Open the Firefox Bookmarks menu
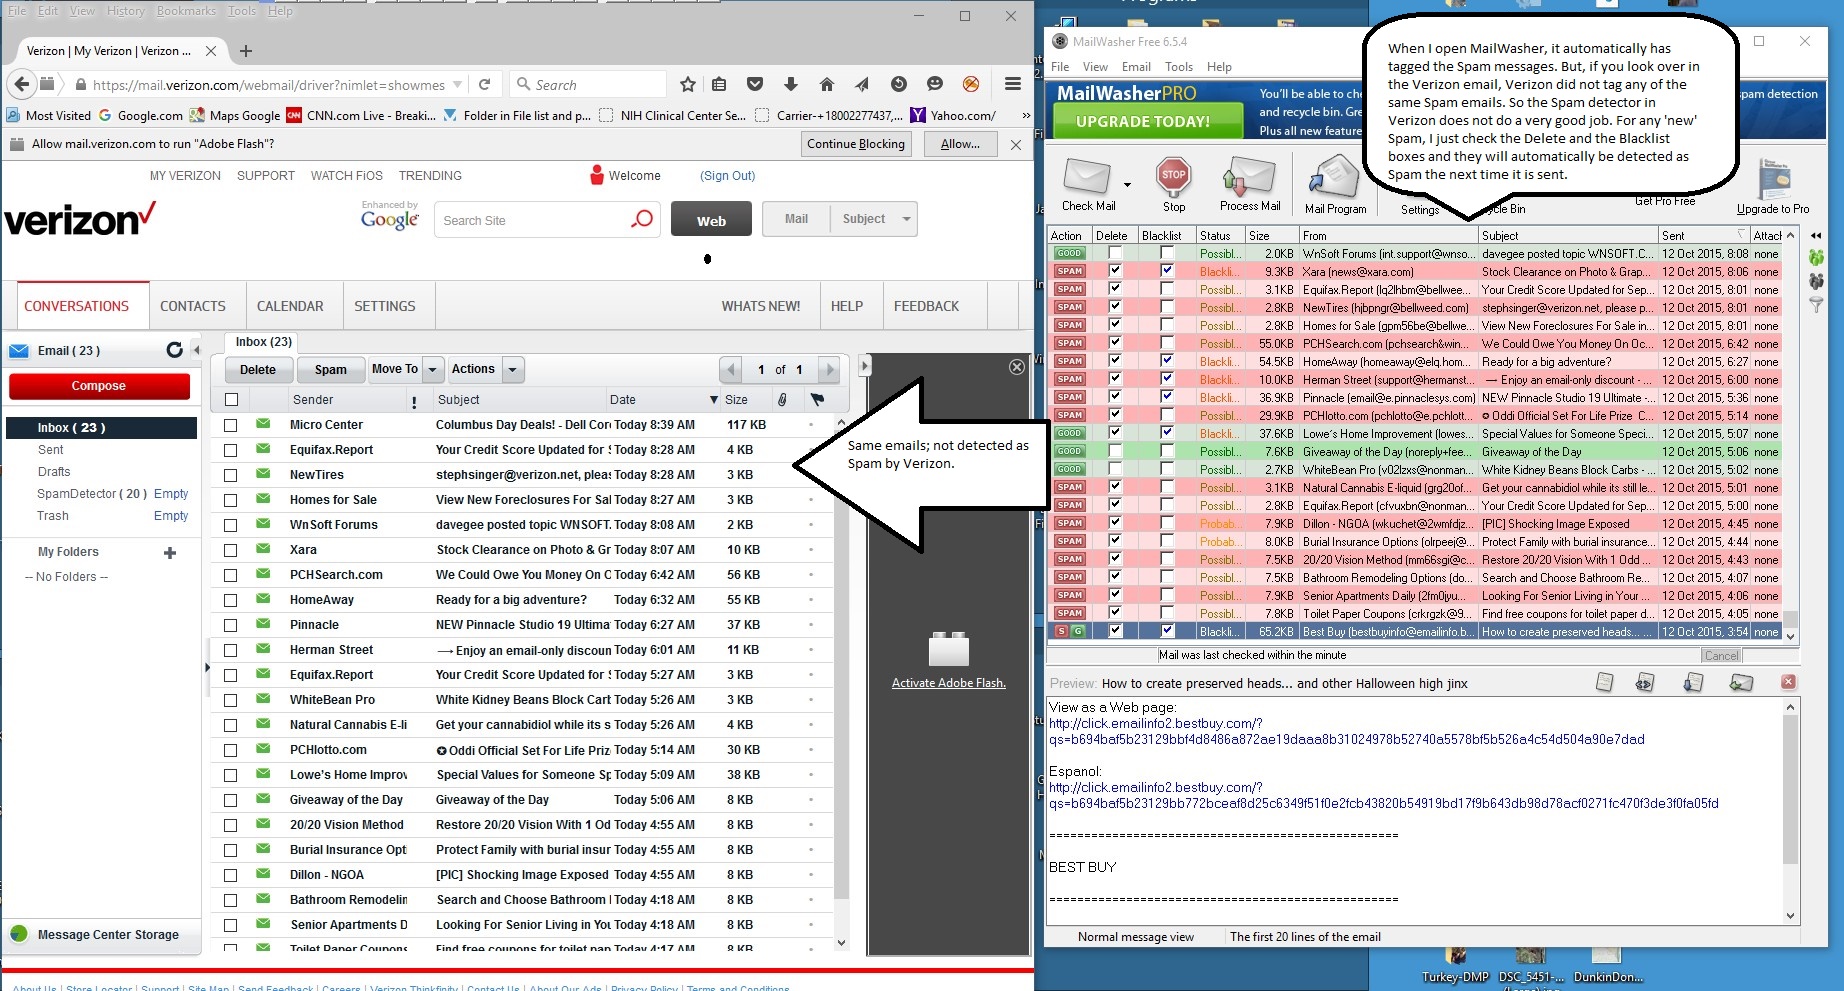 [186, 11]
